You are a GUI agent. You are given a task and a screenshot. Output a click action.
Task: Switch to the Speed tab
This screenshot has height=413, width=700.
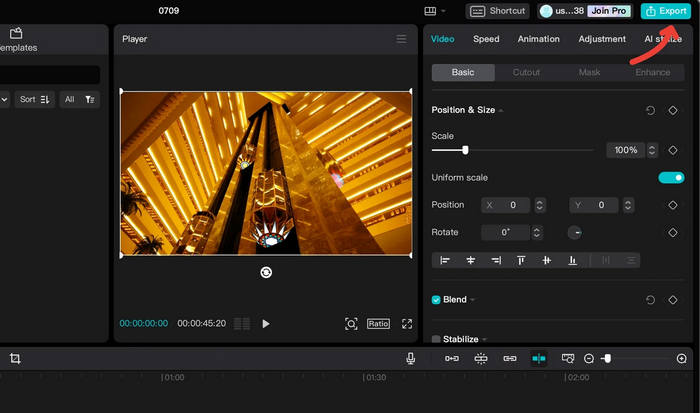coord(486,39)
